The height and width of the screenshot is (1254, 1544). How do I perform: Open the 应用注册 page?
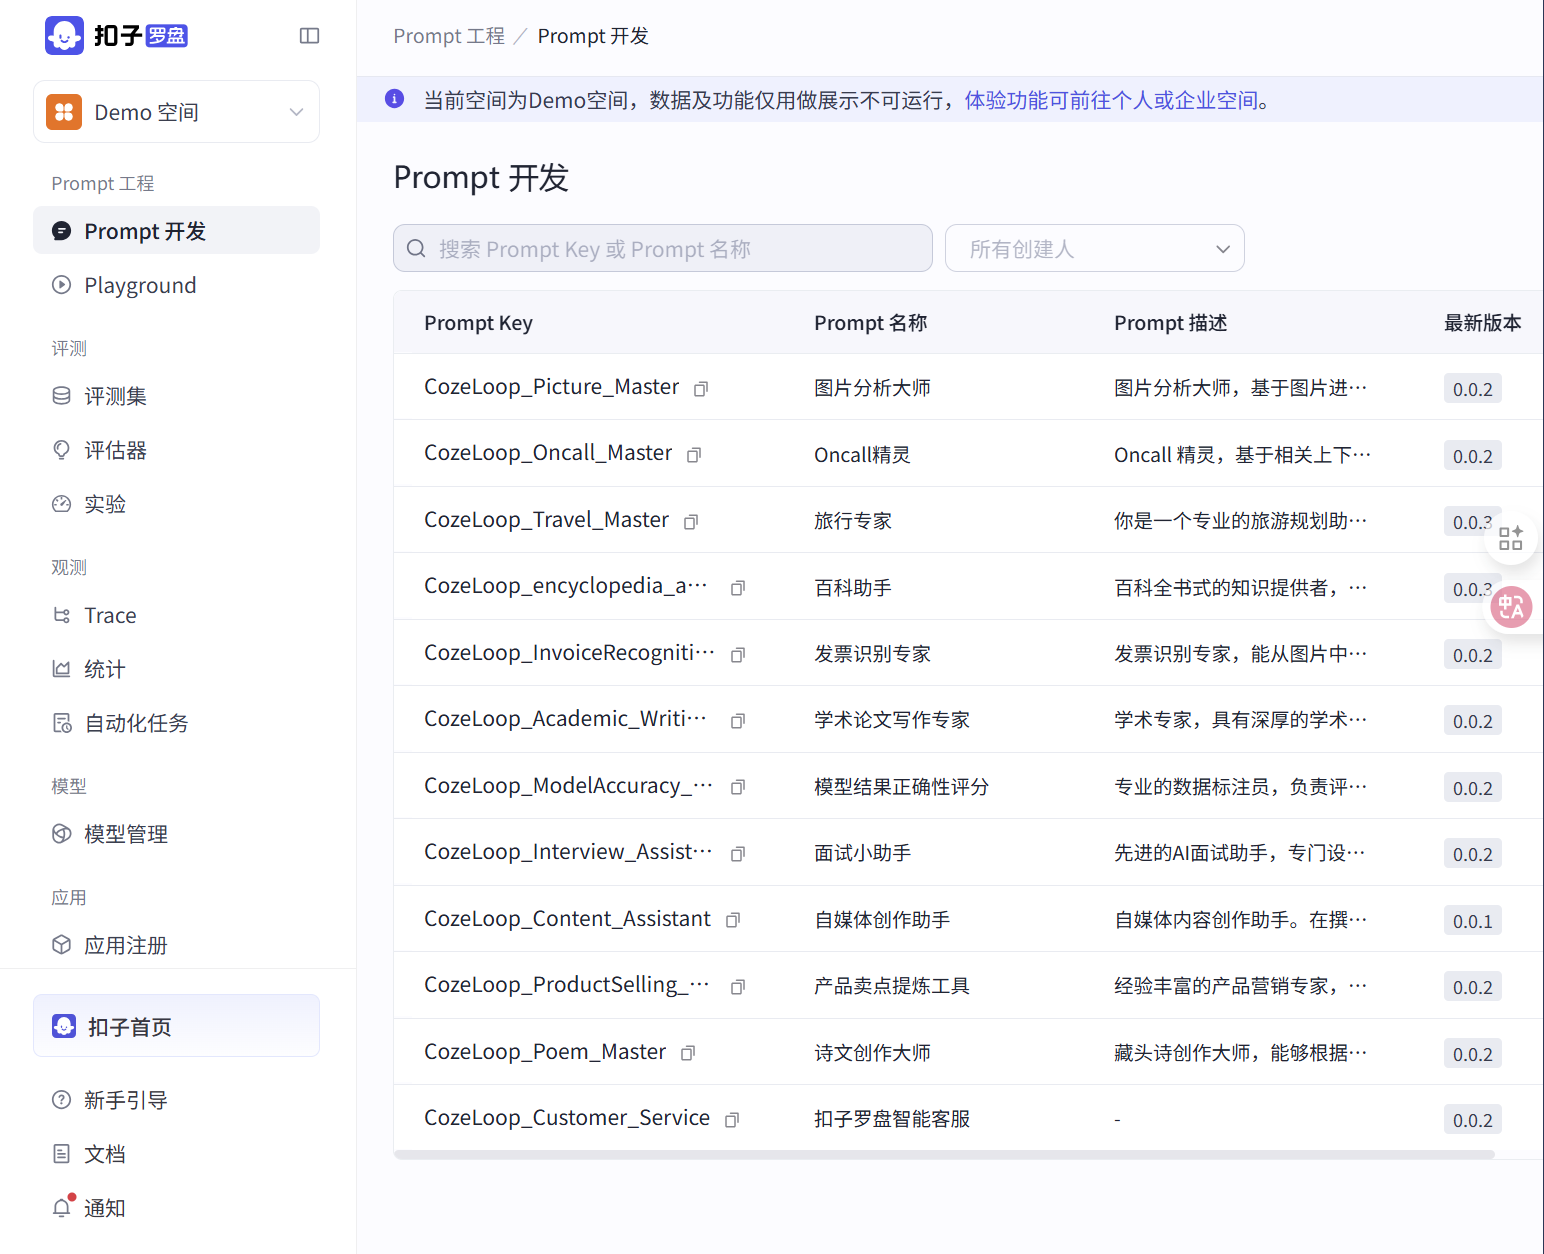(126, 944)
